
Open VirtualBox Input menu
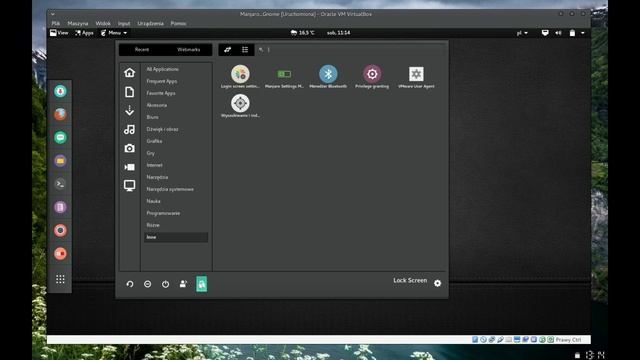point(124,23)
